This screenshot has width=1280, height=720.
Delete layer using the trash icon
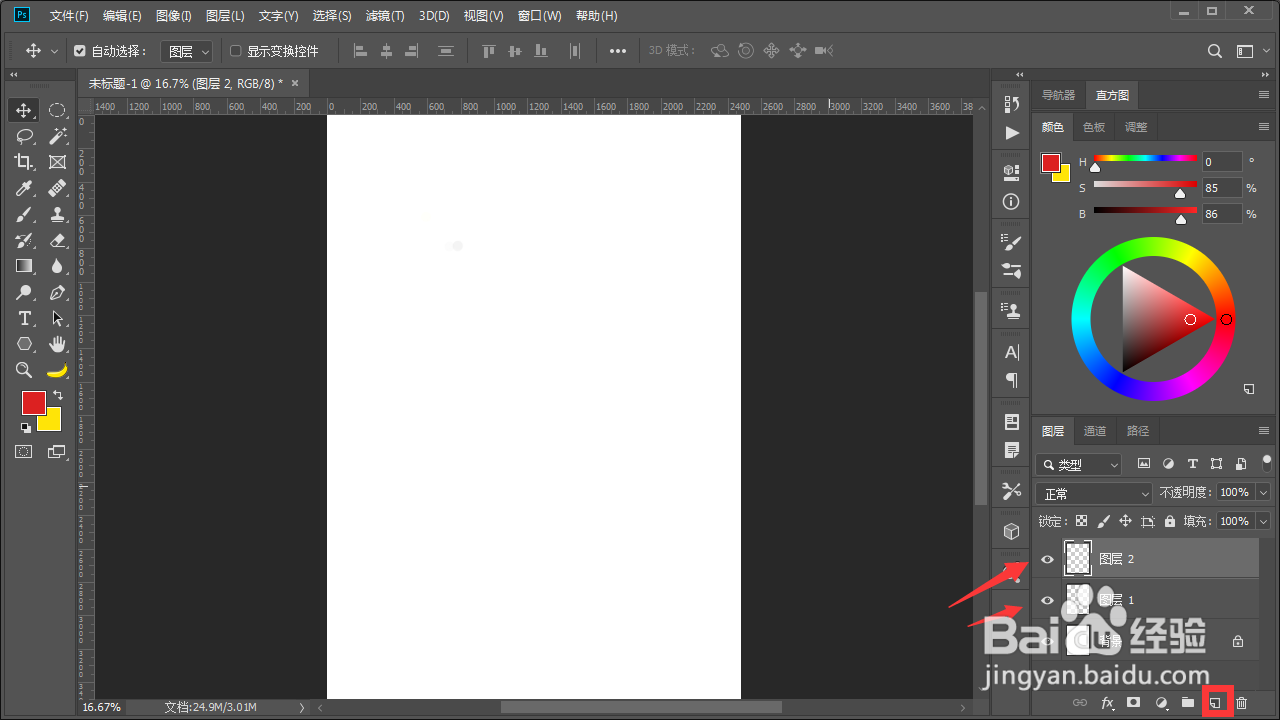[x=1242, y=703]
